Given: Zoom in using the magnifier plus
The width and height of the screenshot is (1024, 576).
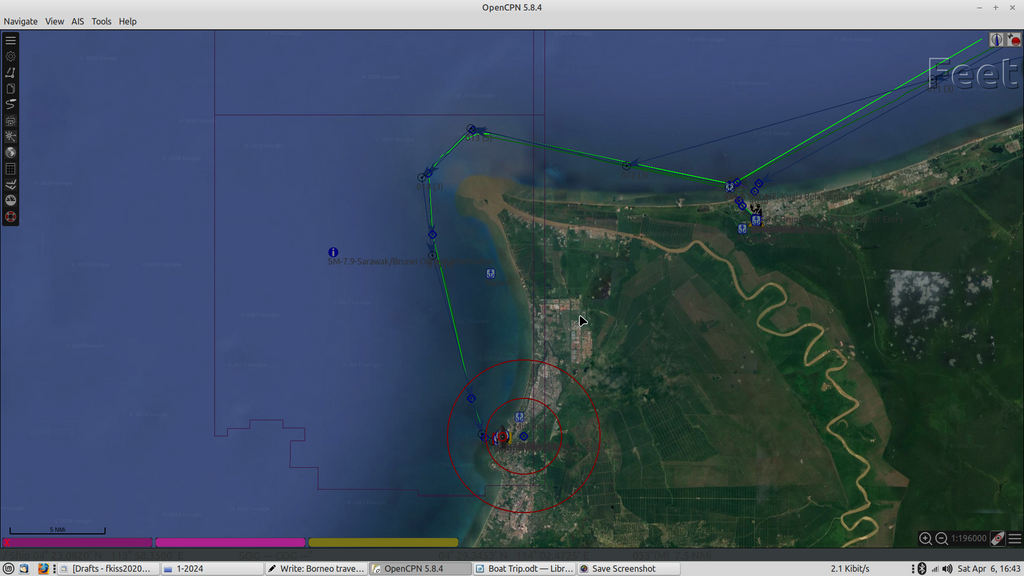Looking at the screenshot, I should coord(925,538).
